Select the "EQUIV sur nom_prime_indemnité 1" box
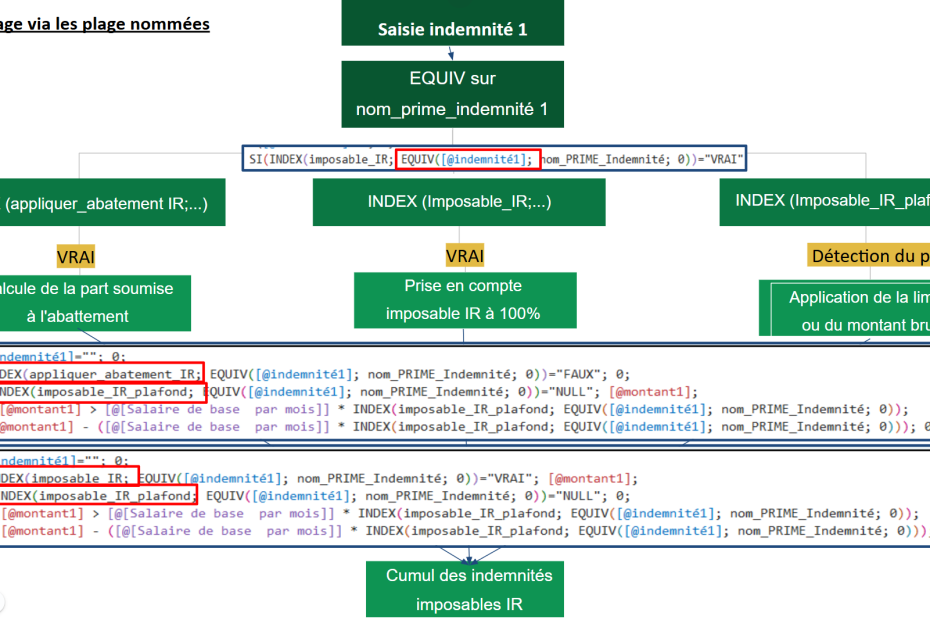The width and height of the screenshot is (930, 620). click(453, 94)
